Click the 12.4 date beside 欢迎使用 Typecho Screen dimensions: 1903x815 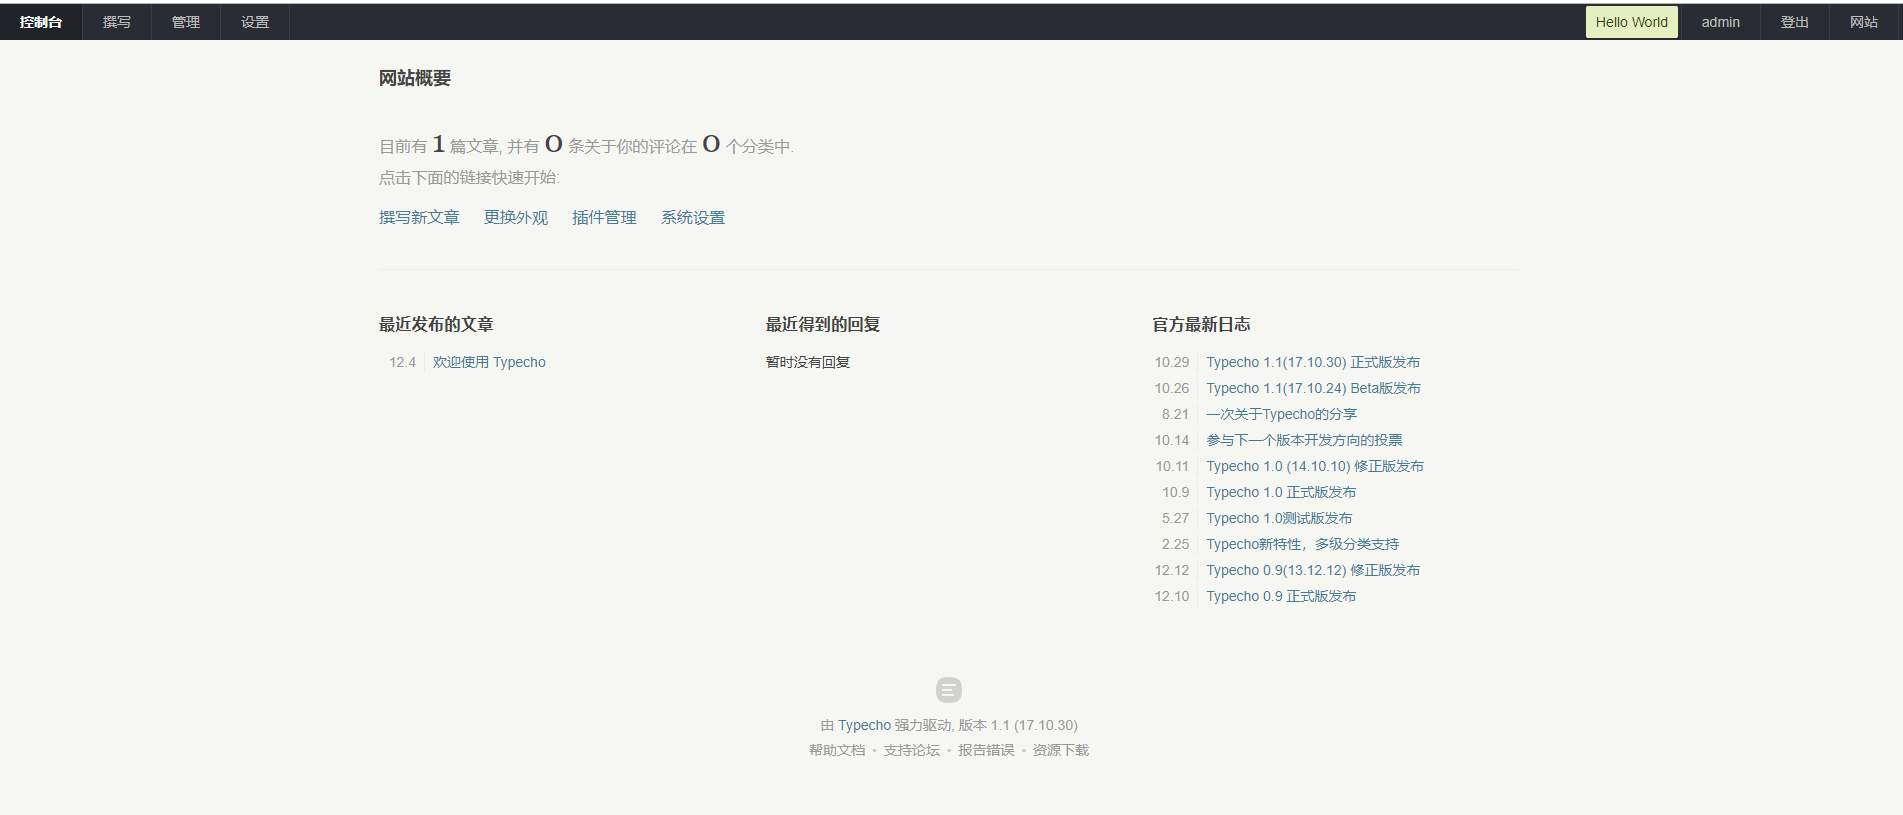coord(402,362)
